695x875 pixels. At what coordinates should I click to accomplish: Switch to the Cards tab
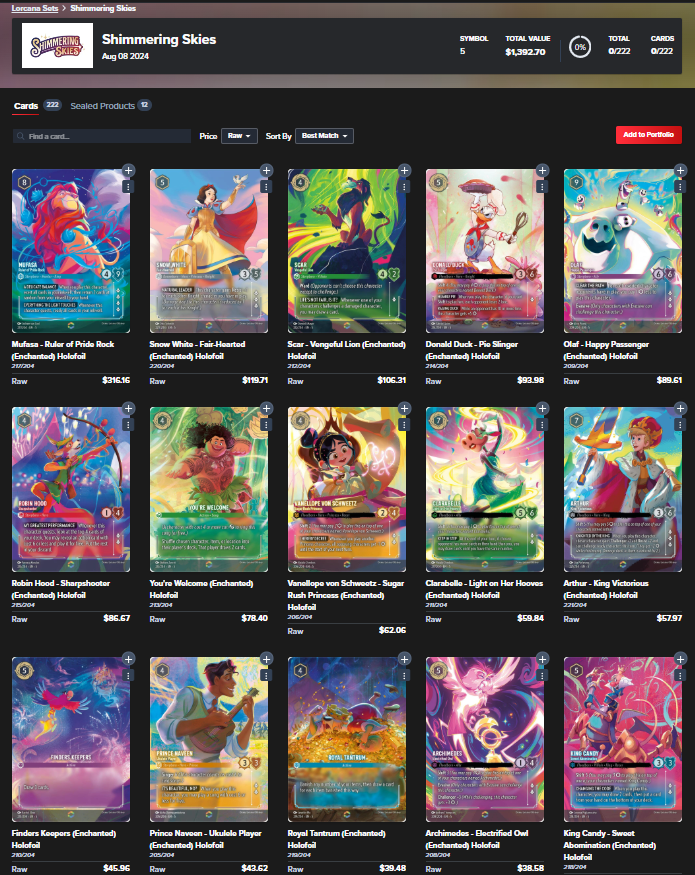(x=26, y=105)
